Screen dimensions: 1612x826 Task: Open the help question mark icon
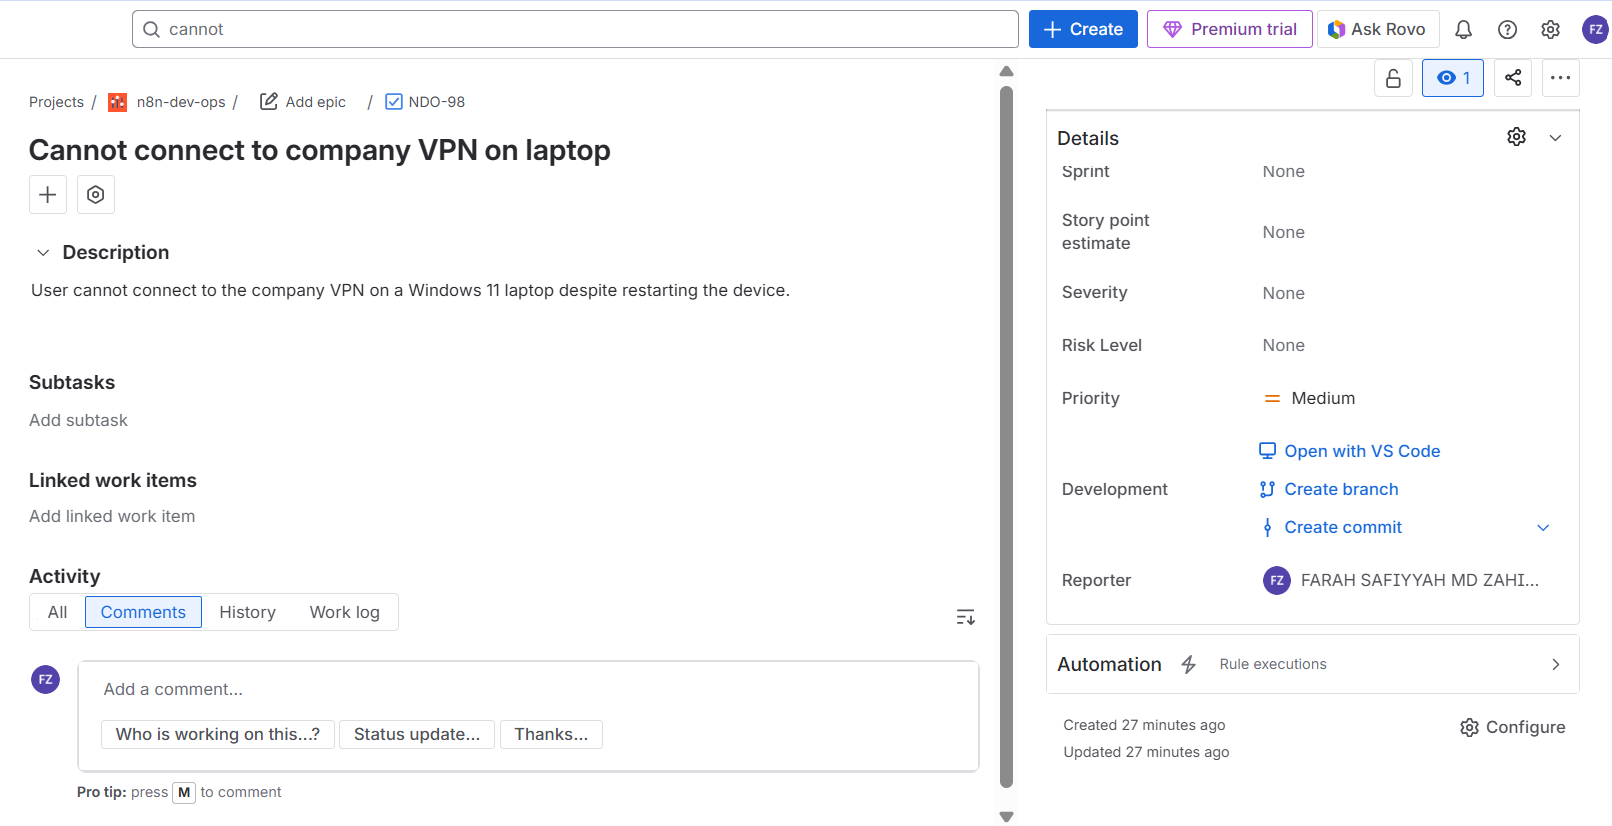[1507, 30]
